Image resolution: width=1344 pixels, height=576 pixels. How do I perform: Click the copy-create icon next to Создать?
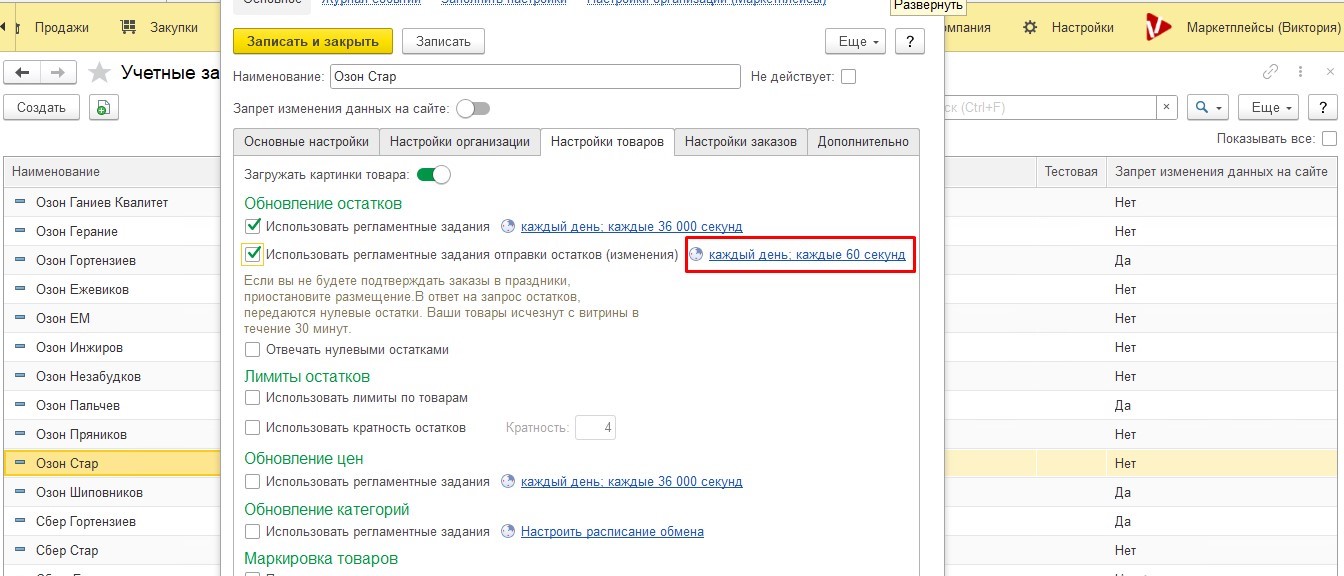[104, 107]
